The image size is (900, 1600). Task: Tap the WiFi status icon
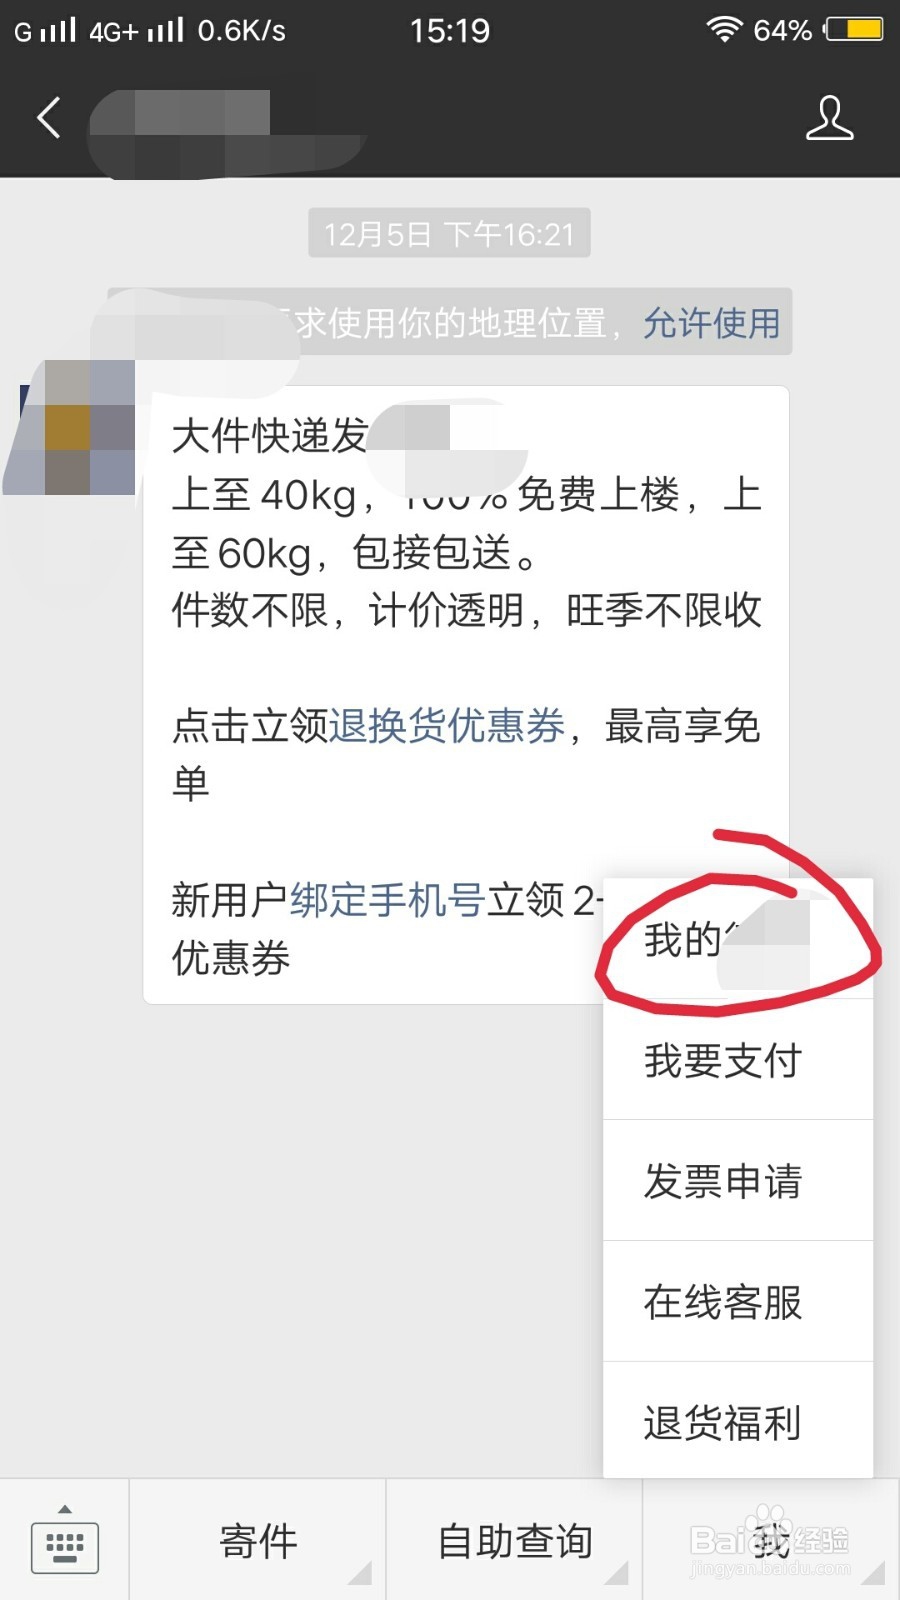[x=723, y=29]
